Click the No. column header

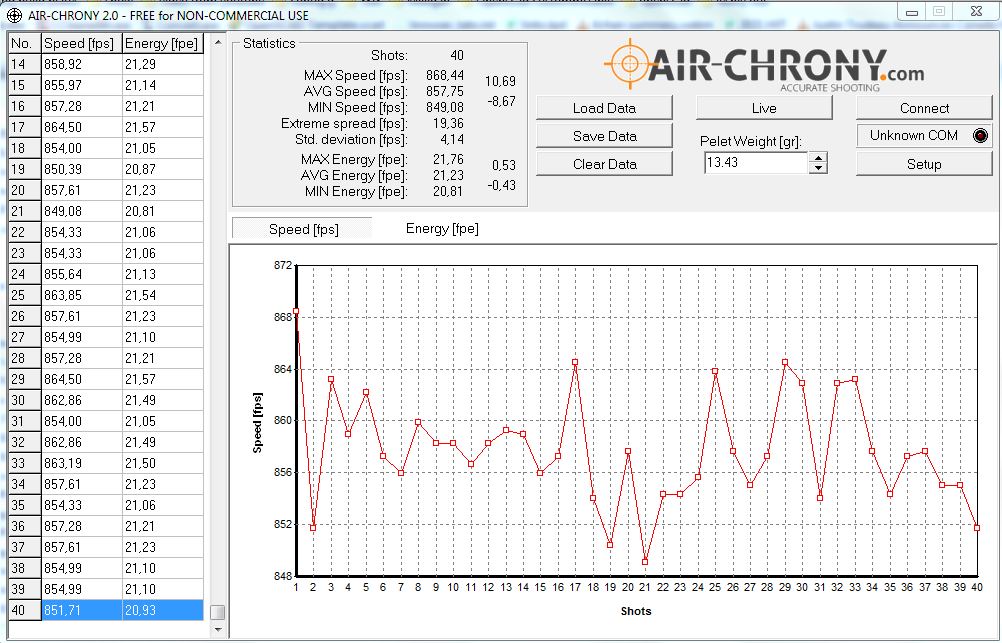pyautogui.click(x=24, y=43)
